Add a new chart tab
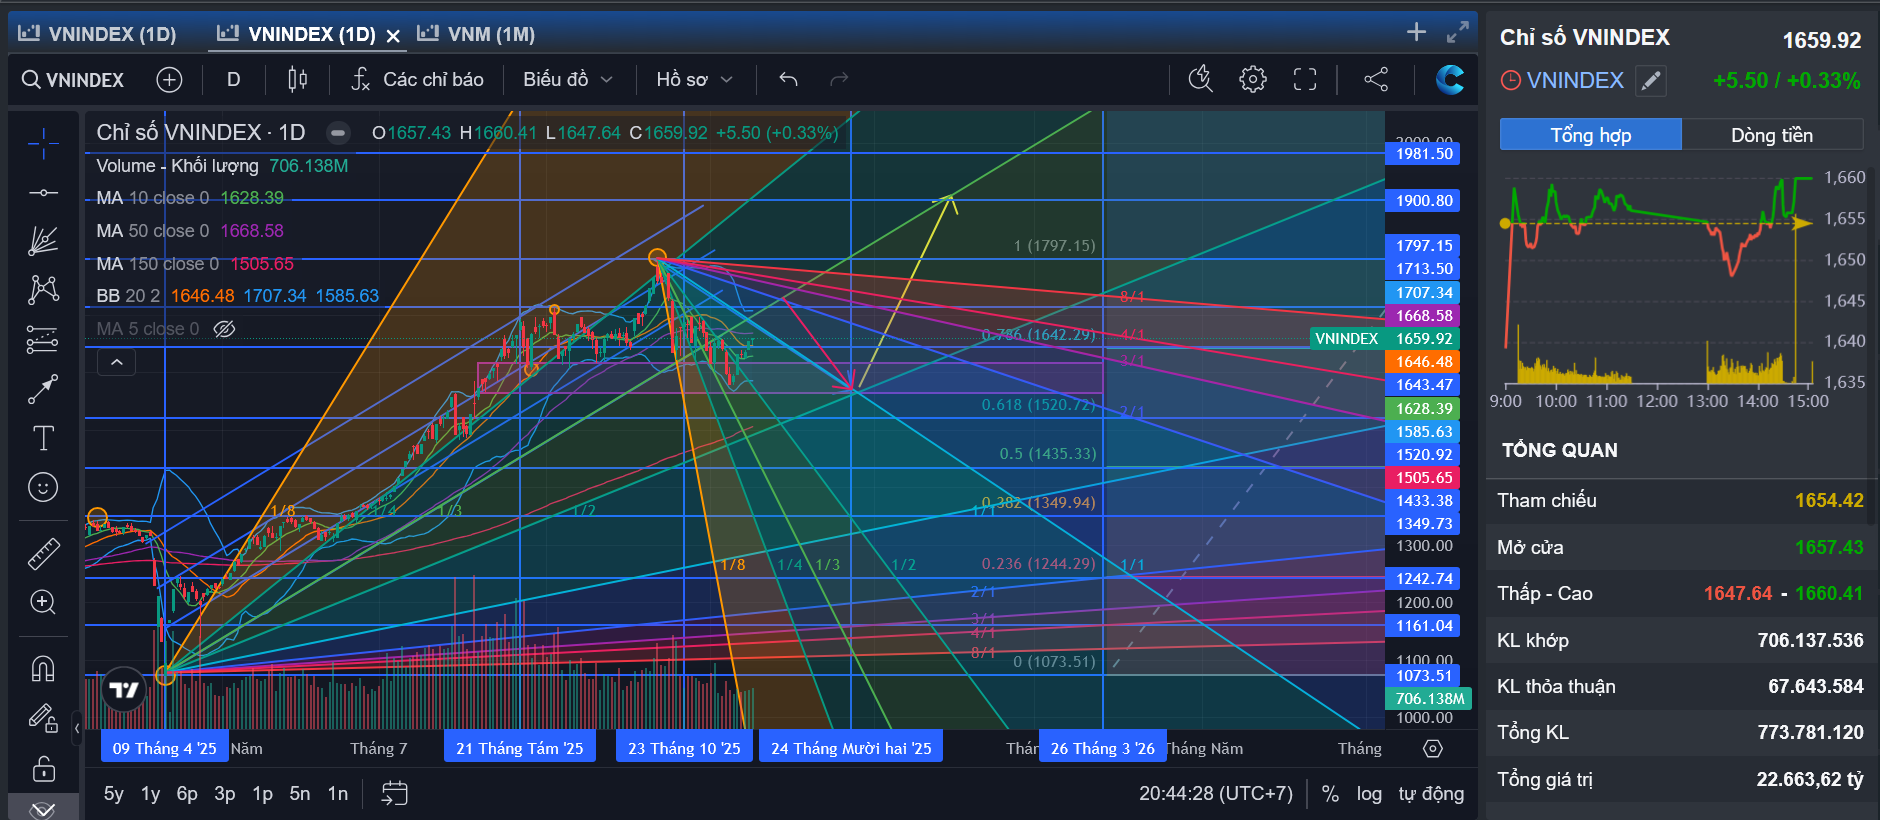 click(1416, 32)
